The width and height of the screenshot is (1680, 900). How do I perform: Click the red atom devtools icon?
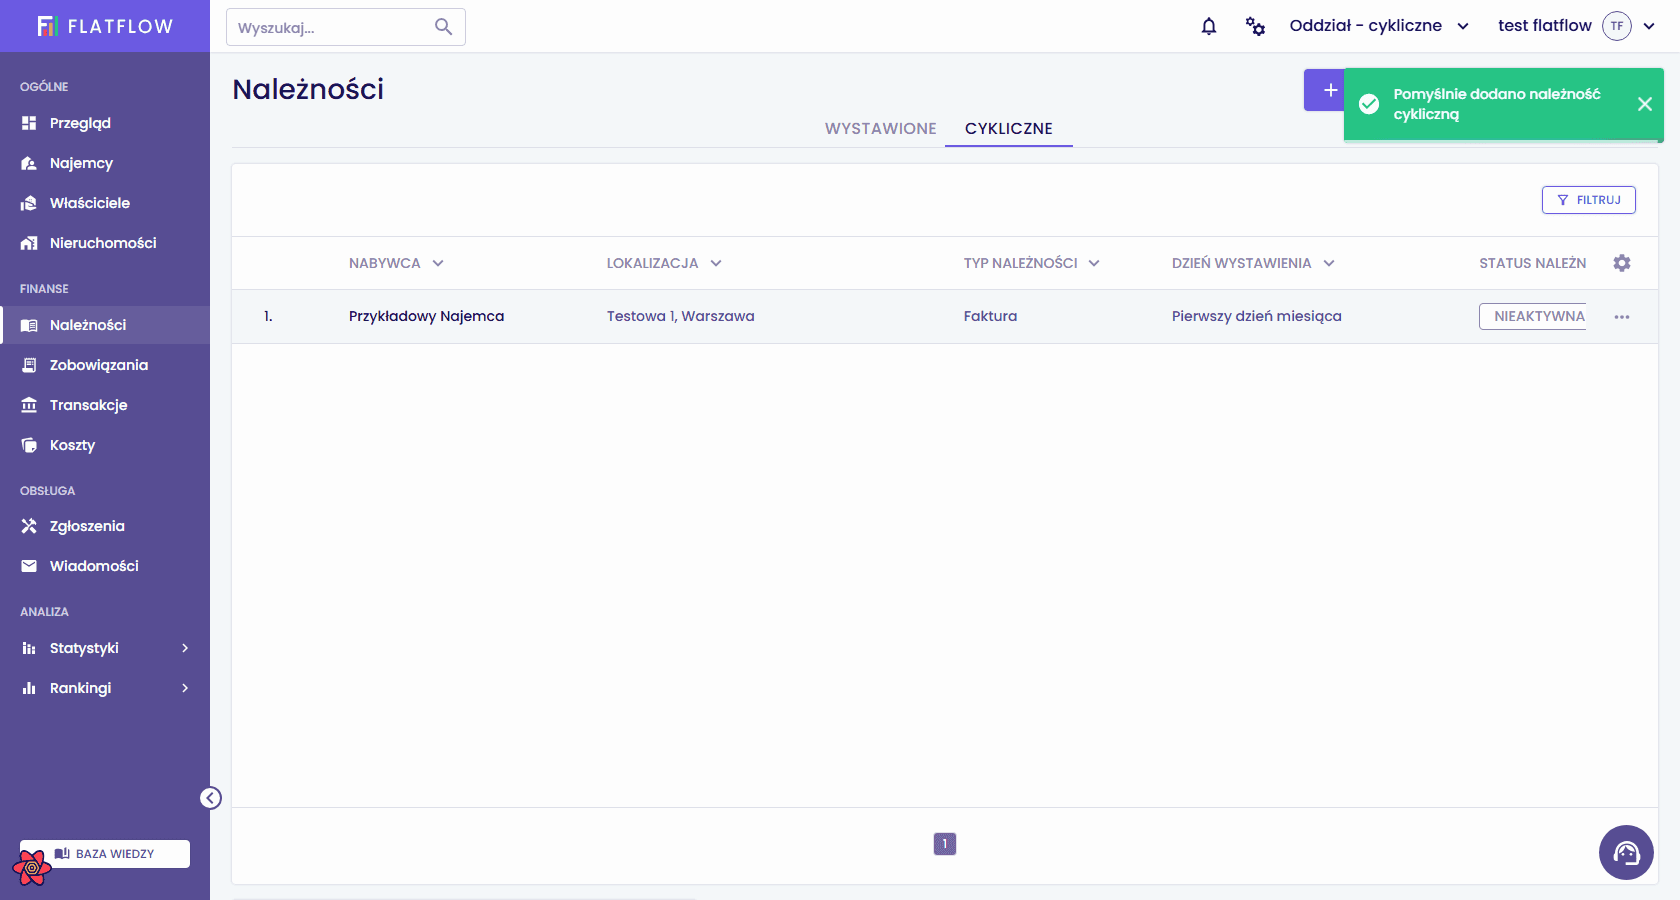pyautogui.click(x=31, y=868)
